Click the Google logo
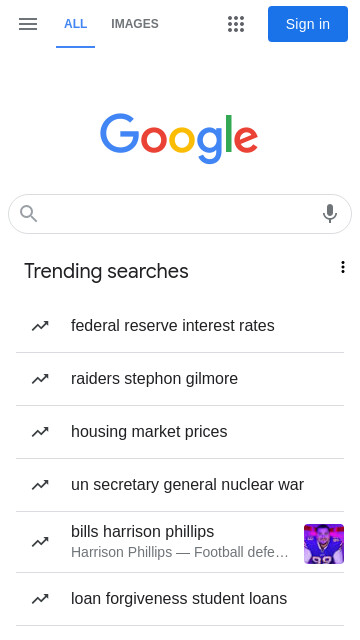Screen dimensions: 360x640 179,138
